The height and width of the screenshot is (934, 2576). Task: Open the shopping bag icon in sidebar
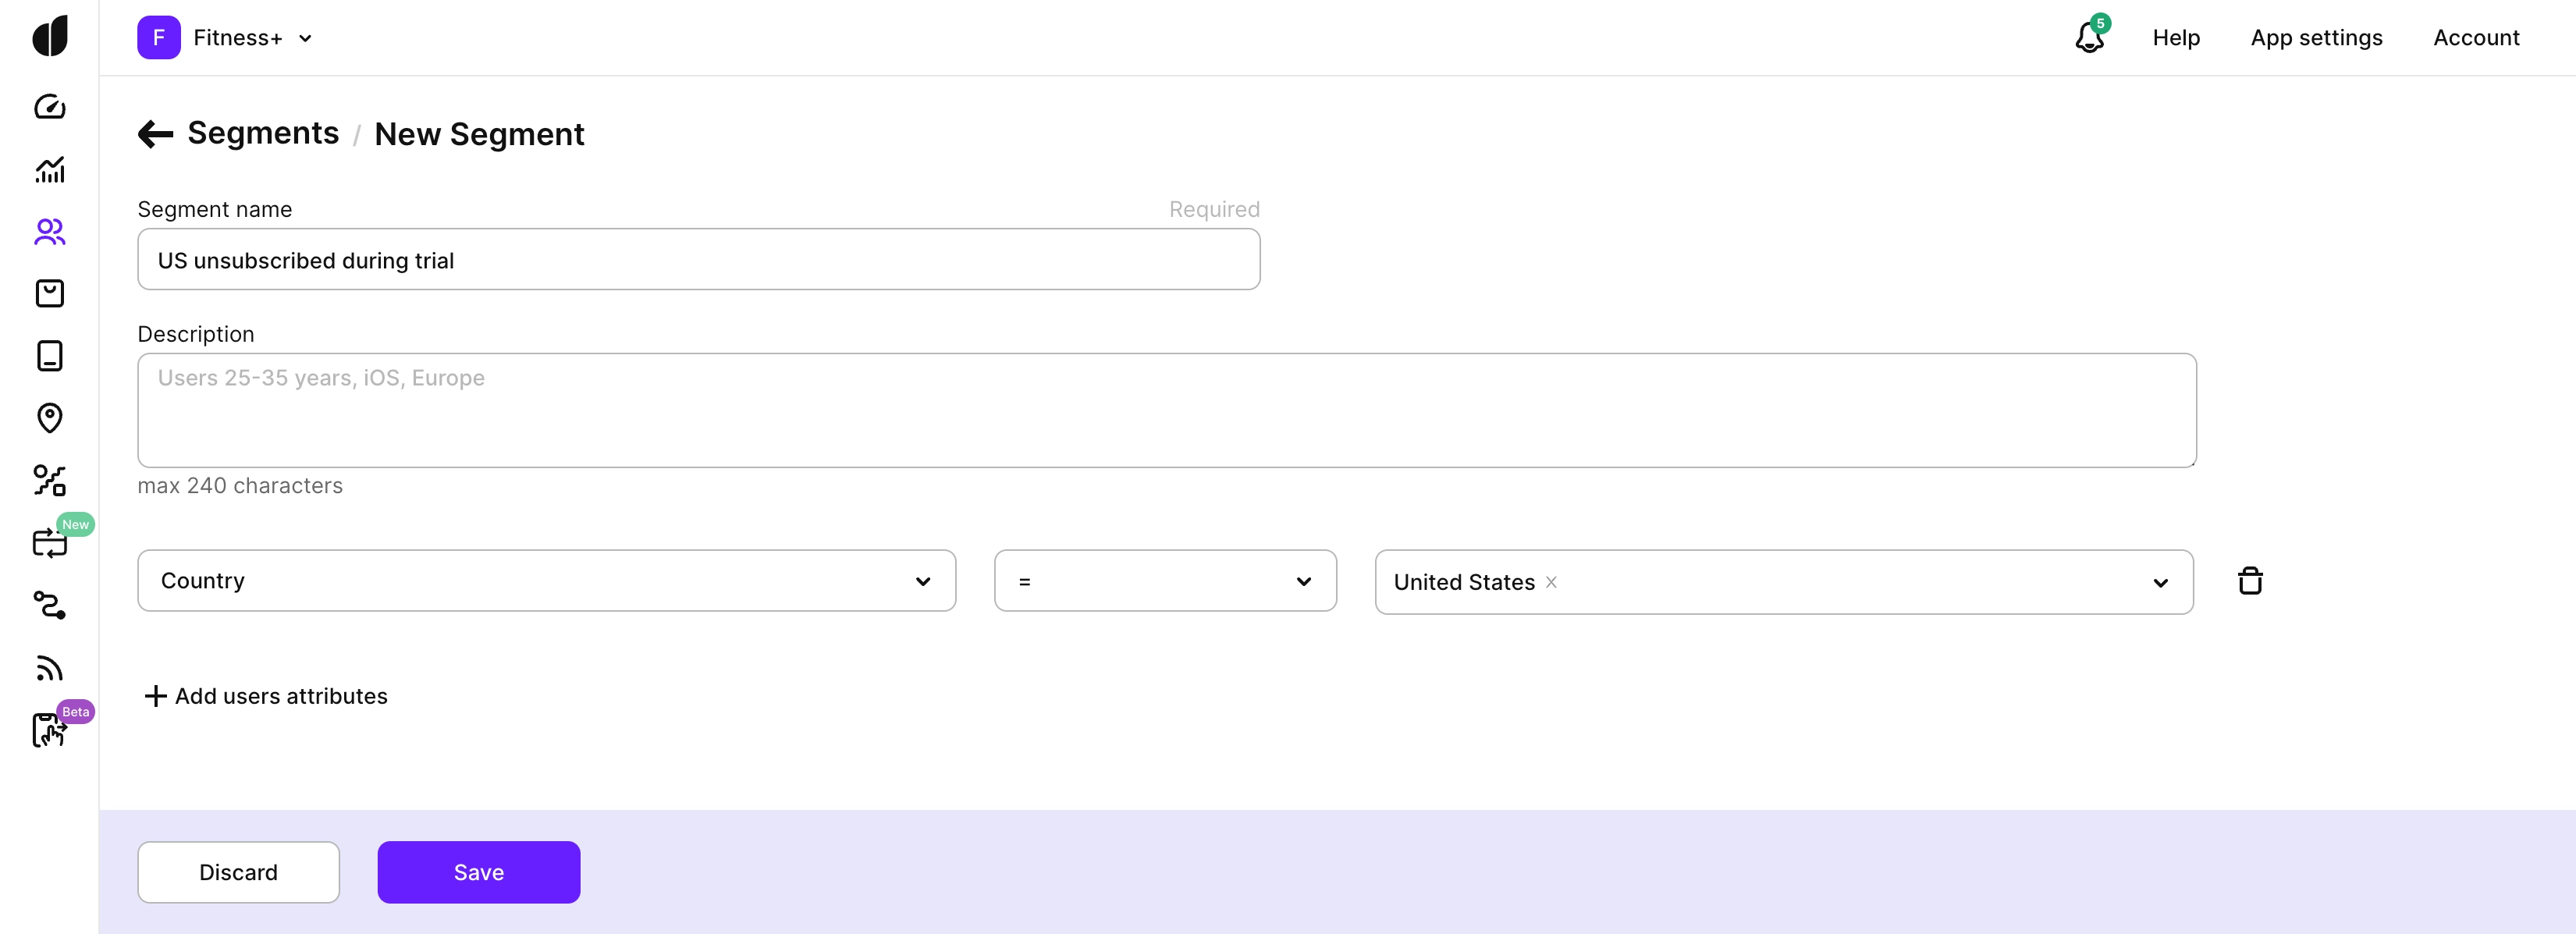point(49,293)
